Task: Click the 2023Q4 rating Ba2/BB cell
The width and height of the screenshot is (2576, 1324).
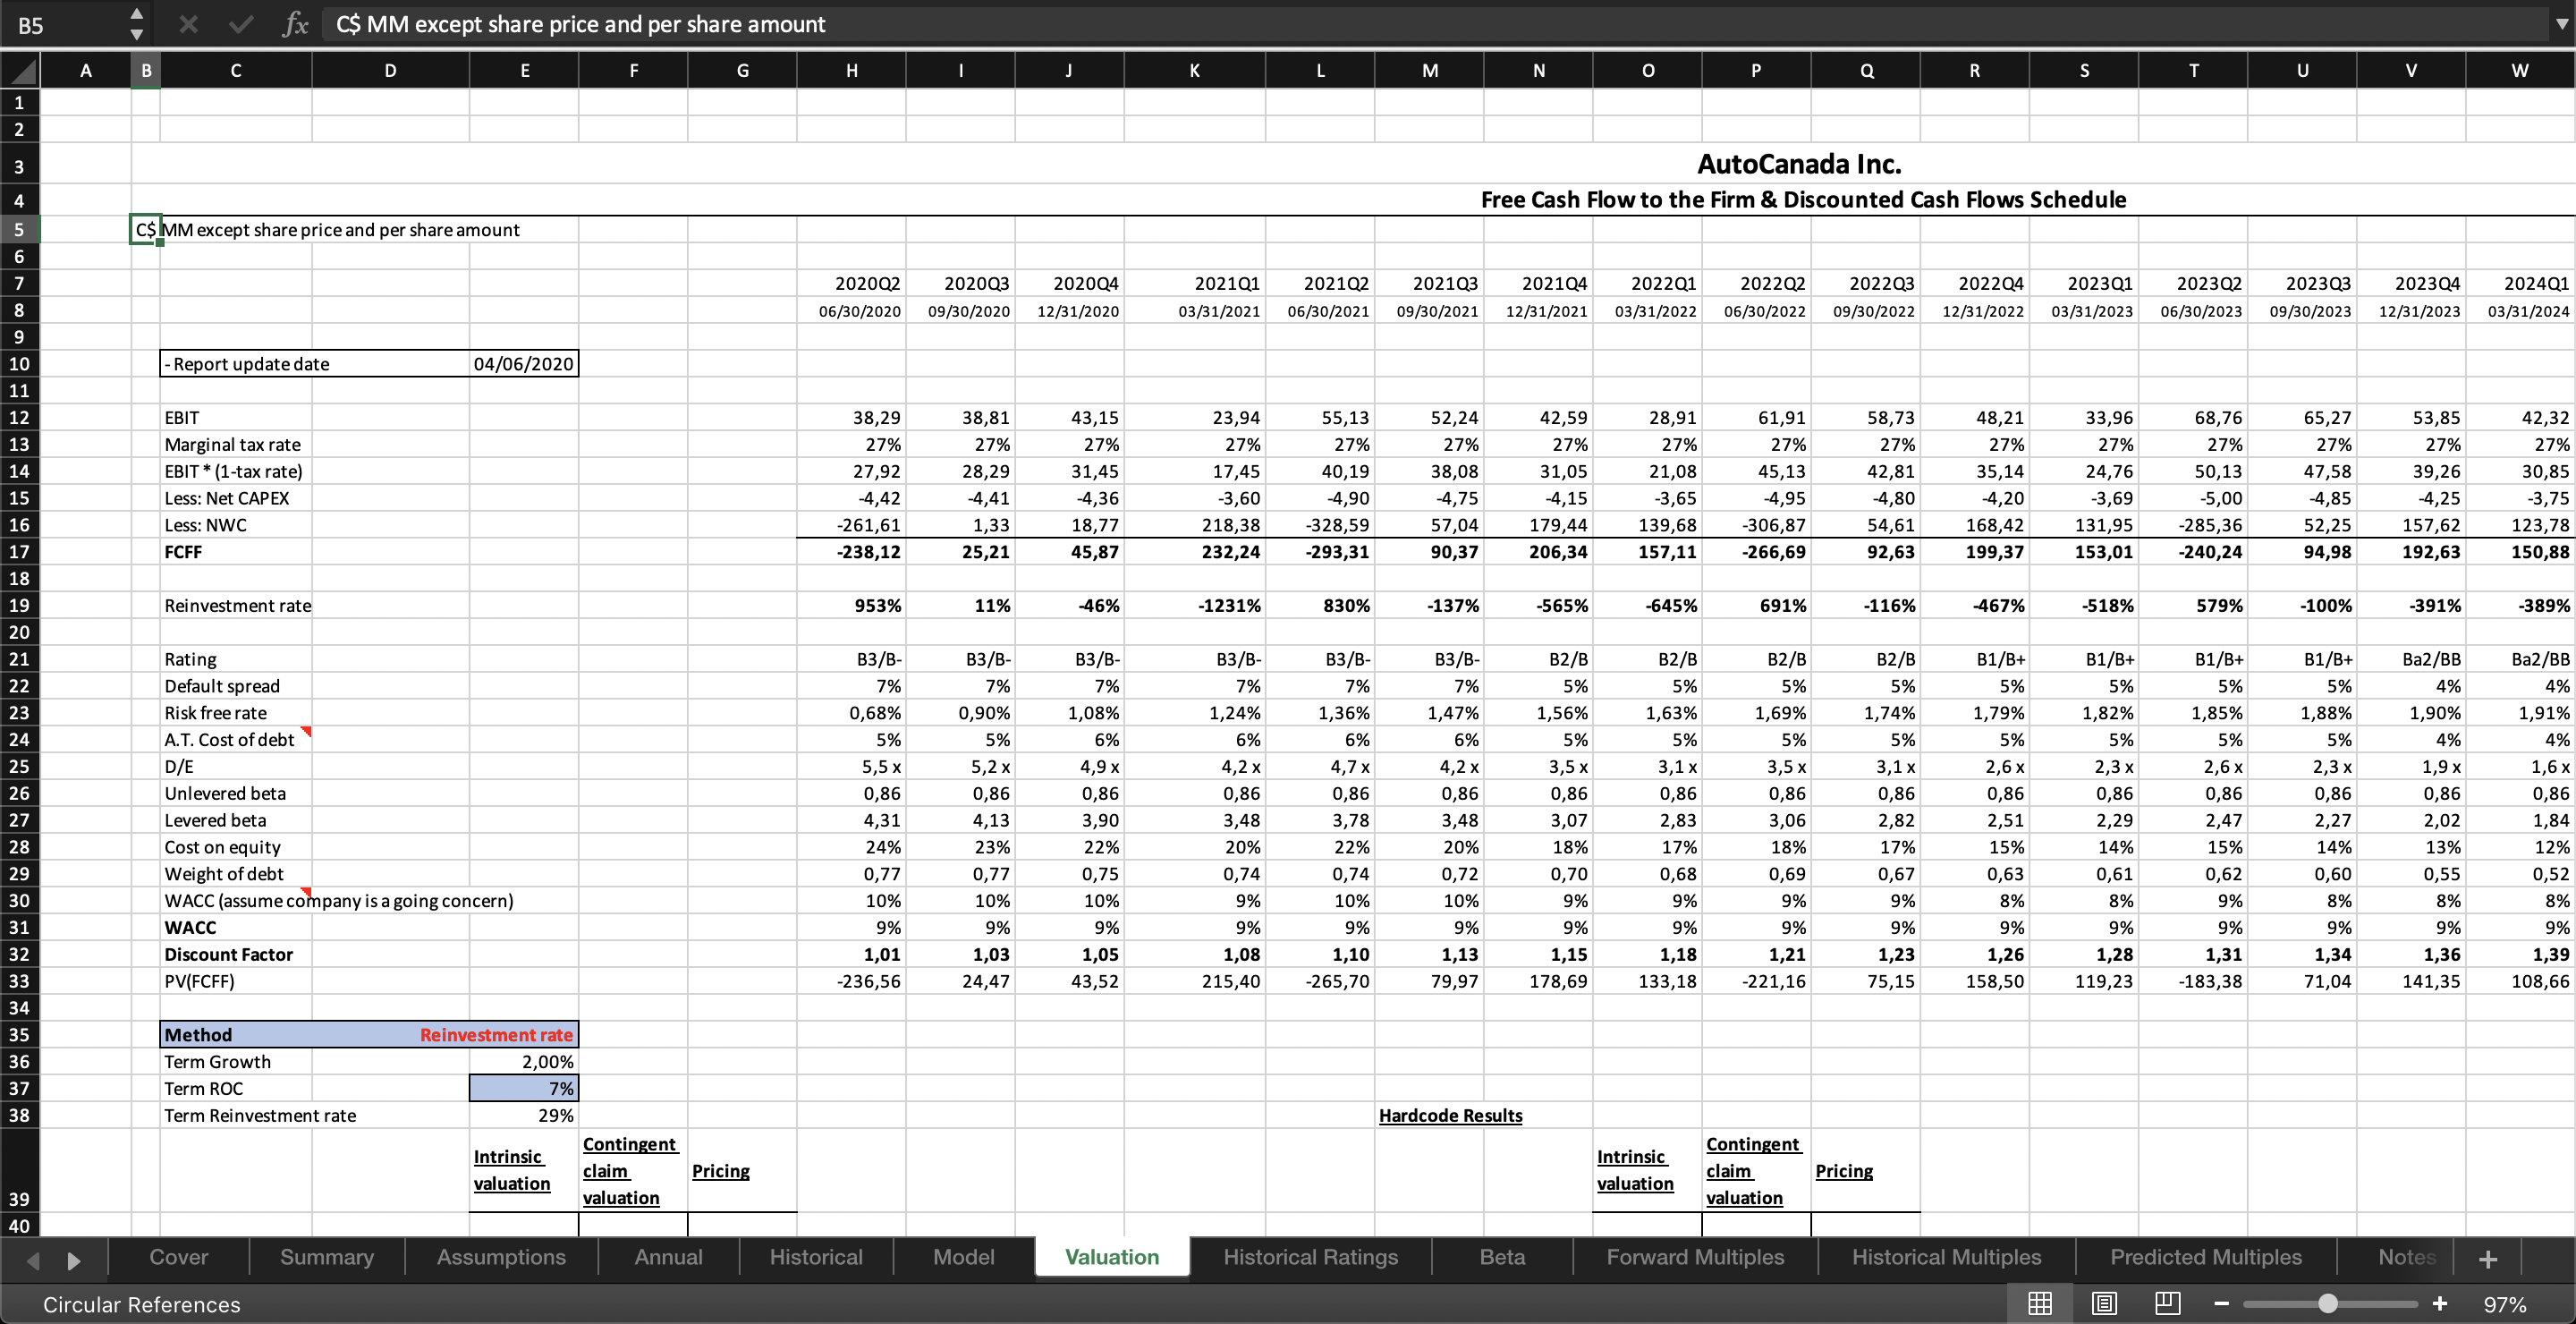Action: [x=2411, y=659]
